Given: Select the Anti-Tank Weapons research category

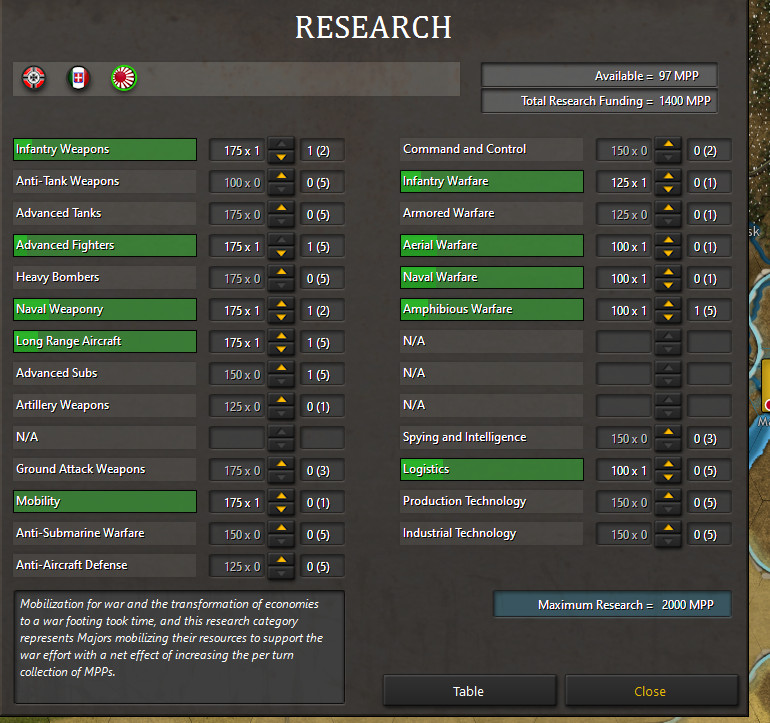Looking at the screenshot, I should [105, 181].
